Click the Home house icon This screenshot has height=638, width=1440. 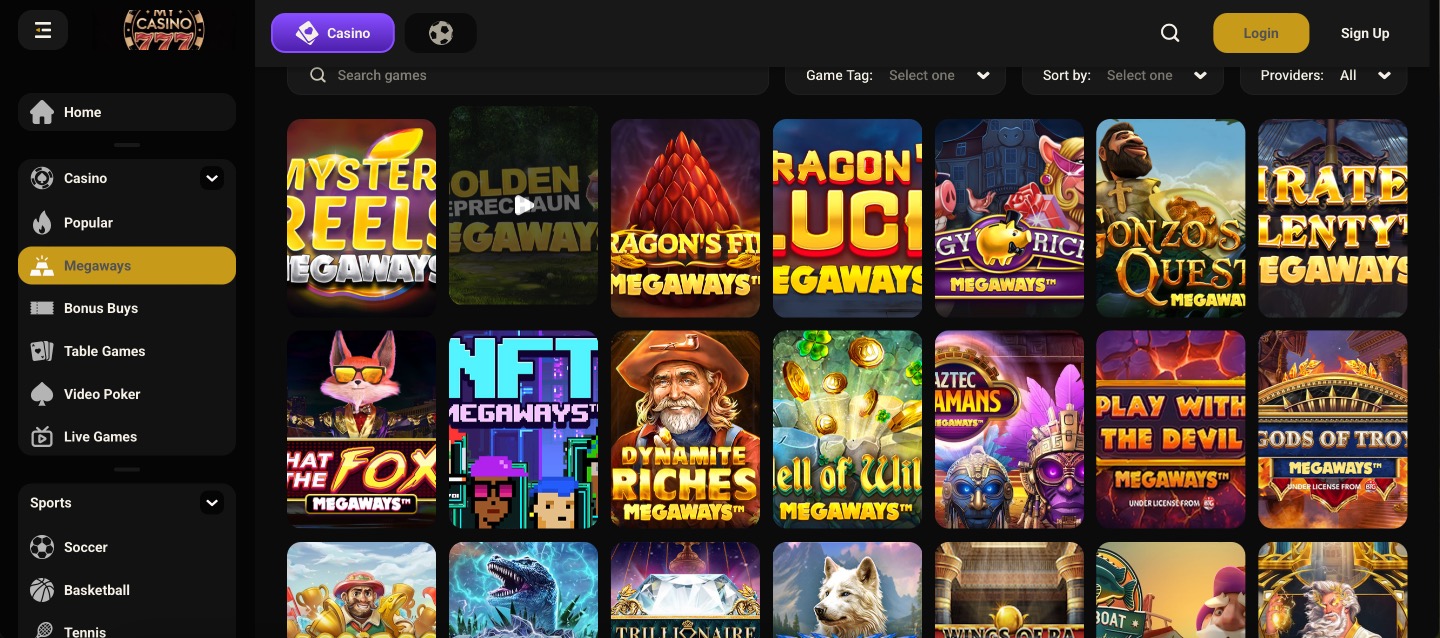click(42, 112)
